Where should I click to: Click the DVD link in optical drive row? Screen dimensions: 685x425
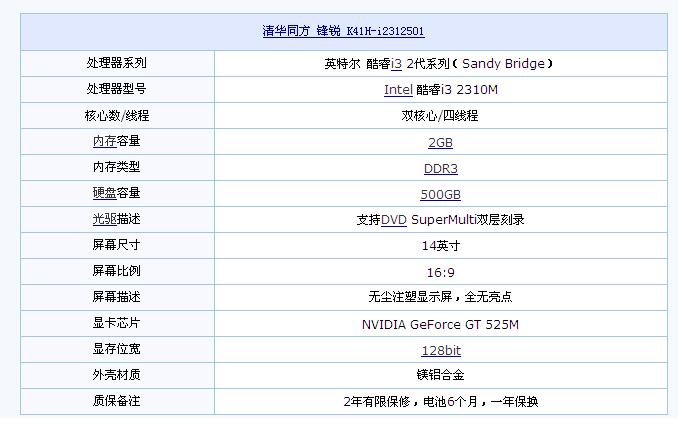coord(394,220)
